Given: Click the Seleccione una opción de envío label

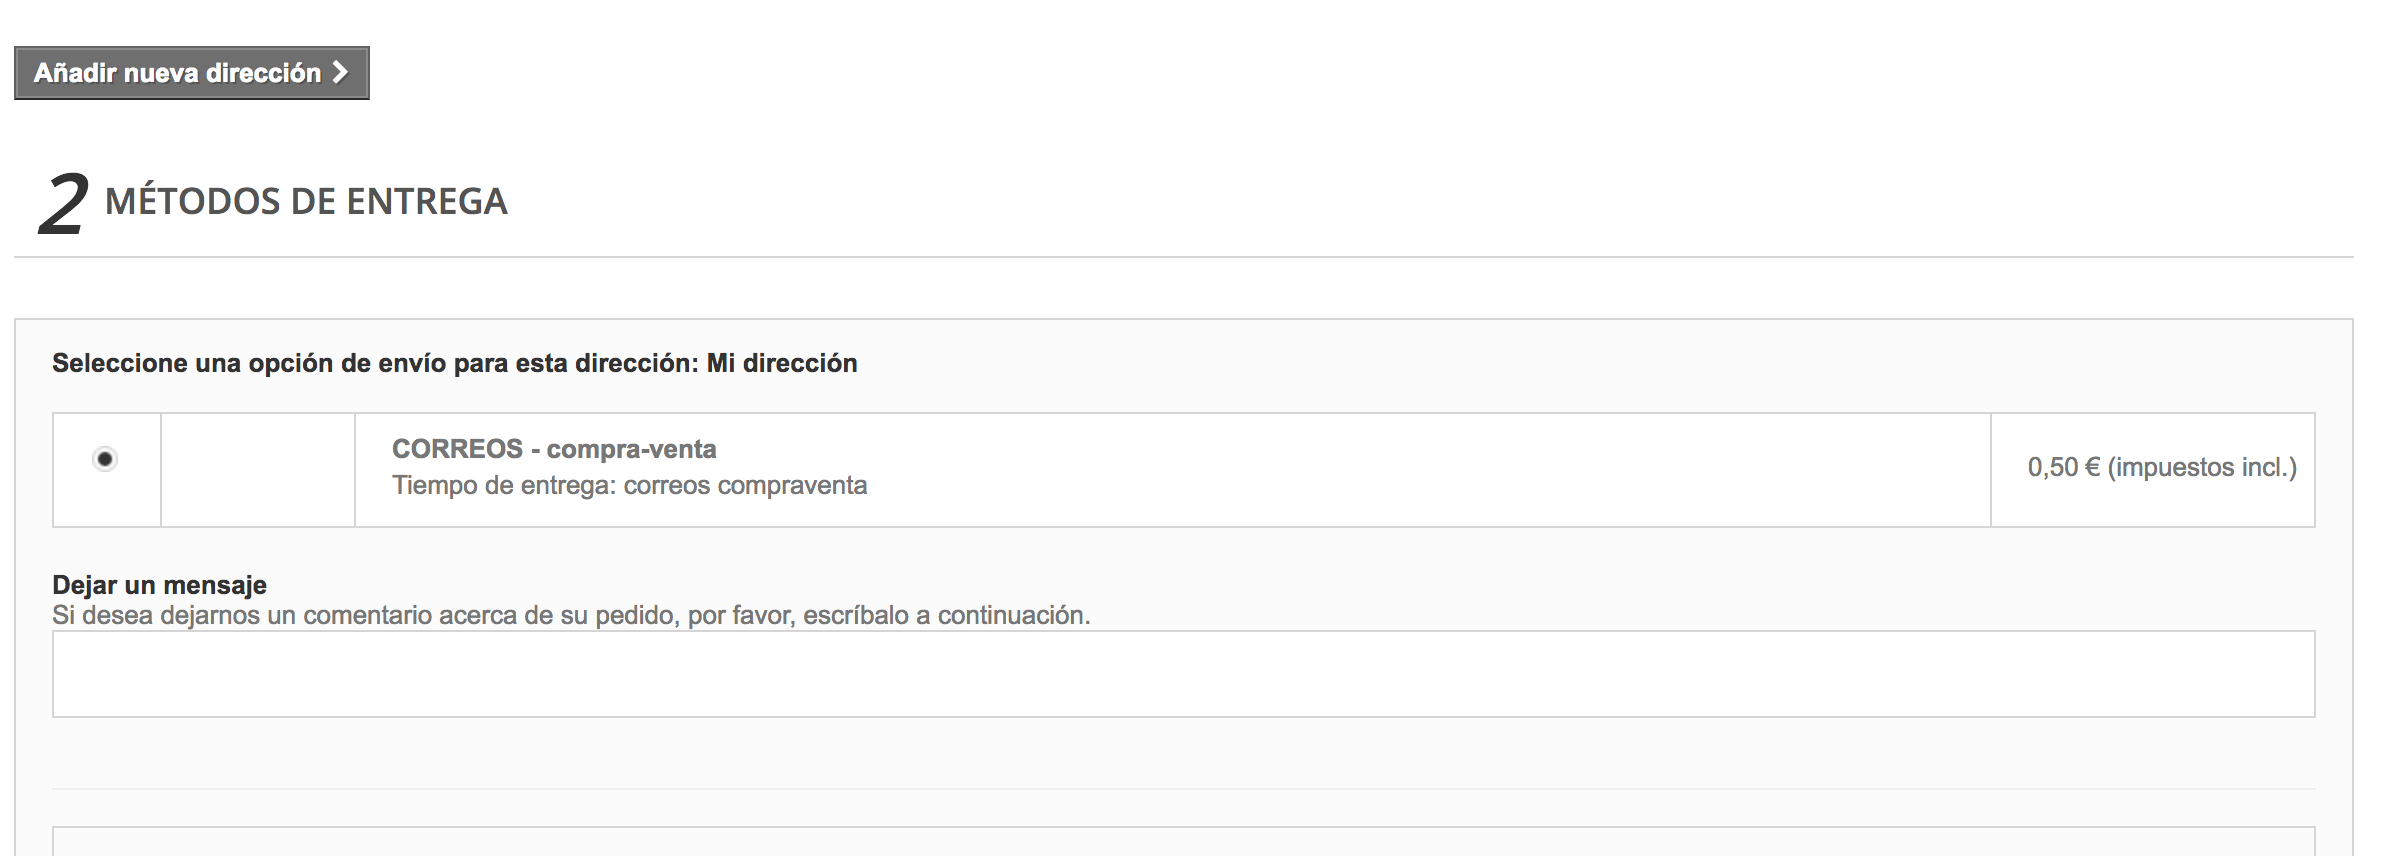Looking at the screenshot, I should pyautogui.click(x=375, y=363).
